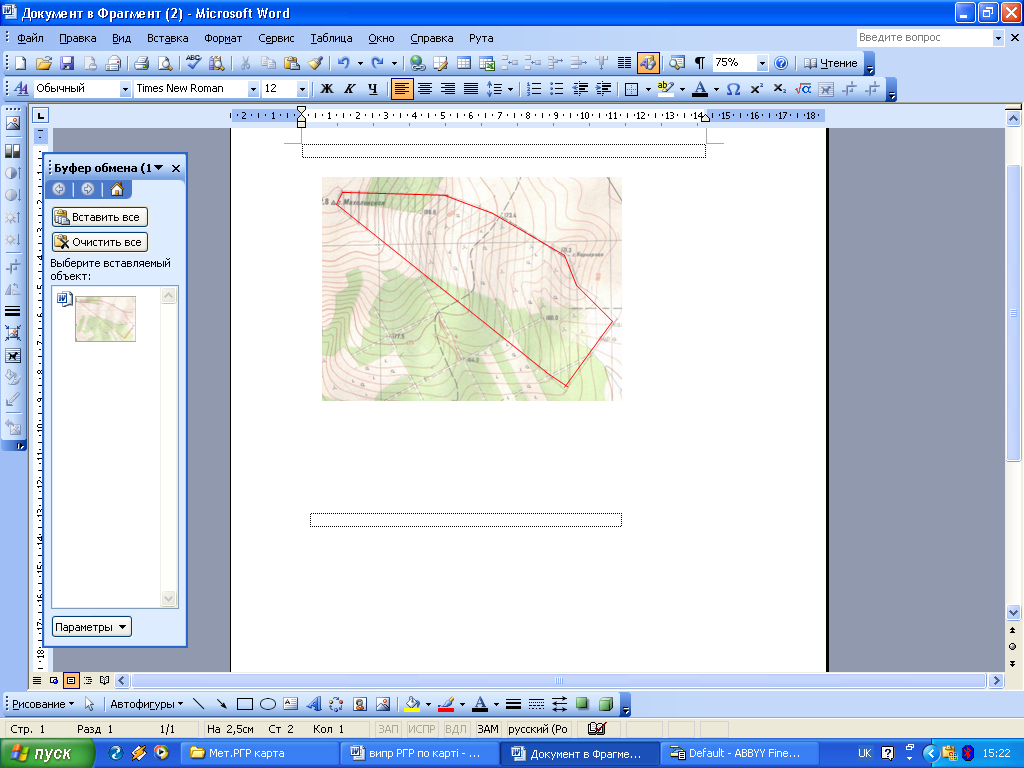Image resolution: width=1024 pixels, height=768 pixels.
Task: Open the Таблица menu
Action: (x=331, y=38)
